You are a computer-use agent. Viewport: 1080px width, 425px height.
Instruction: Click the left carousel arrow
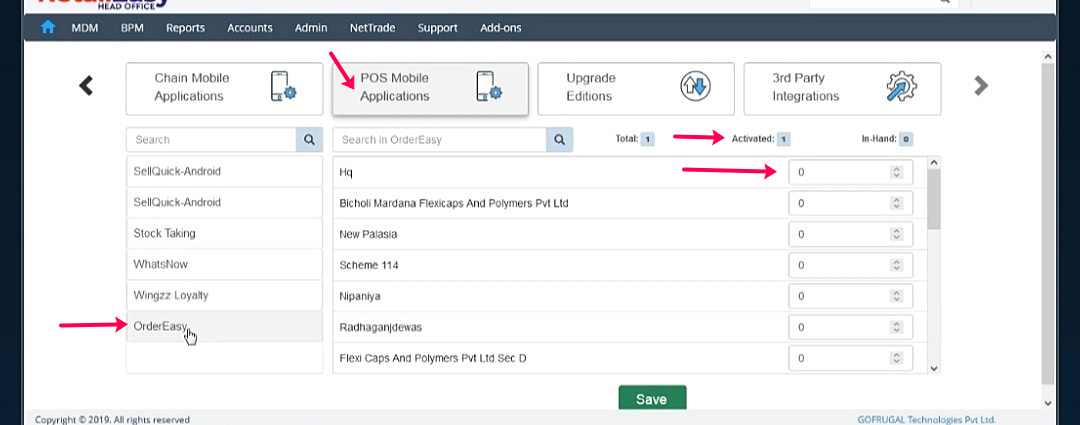[86, 86]
